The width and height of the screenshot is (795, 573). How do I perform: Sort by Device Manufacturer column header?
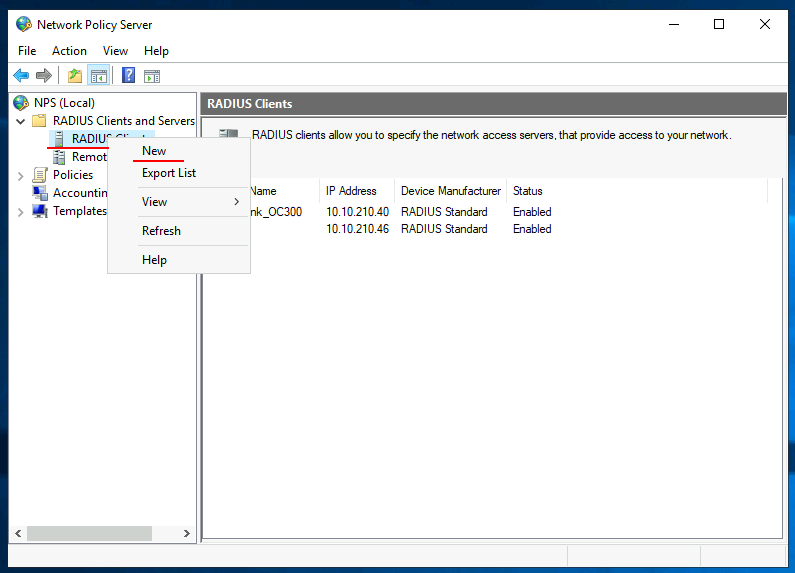[450, 191]
